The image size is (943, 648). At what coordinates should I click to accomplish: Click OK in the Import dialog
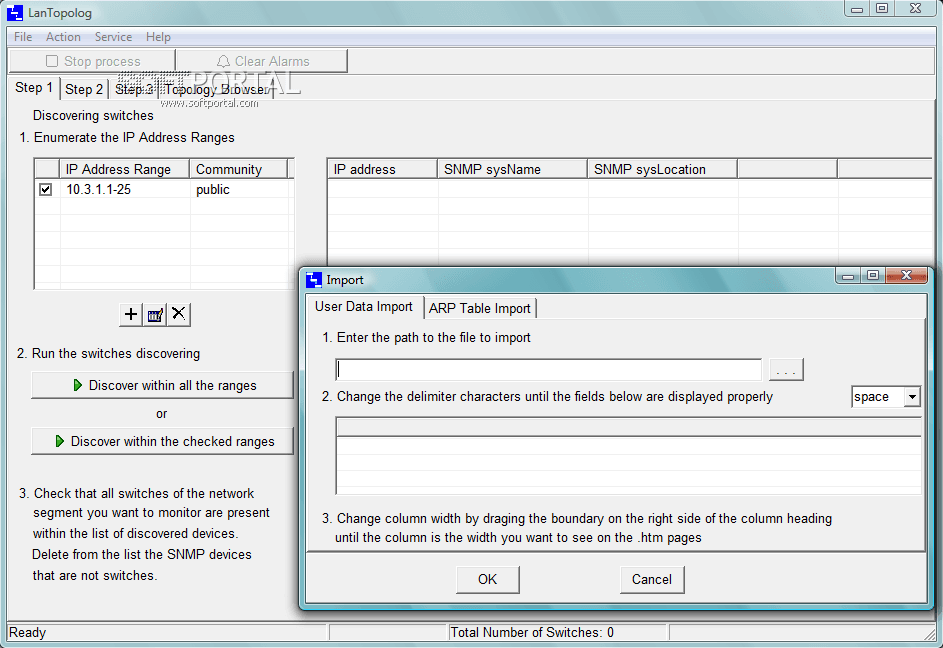click(487, 579)
